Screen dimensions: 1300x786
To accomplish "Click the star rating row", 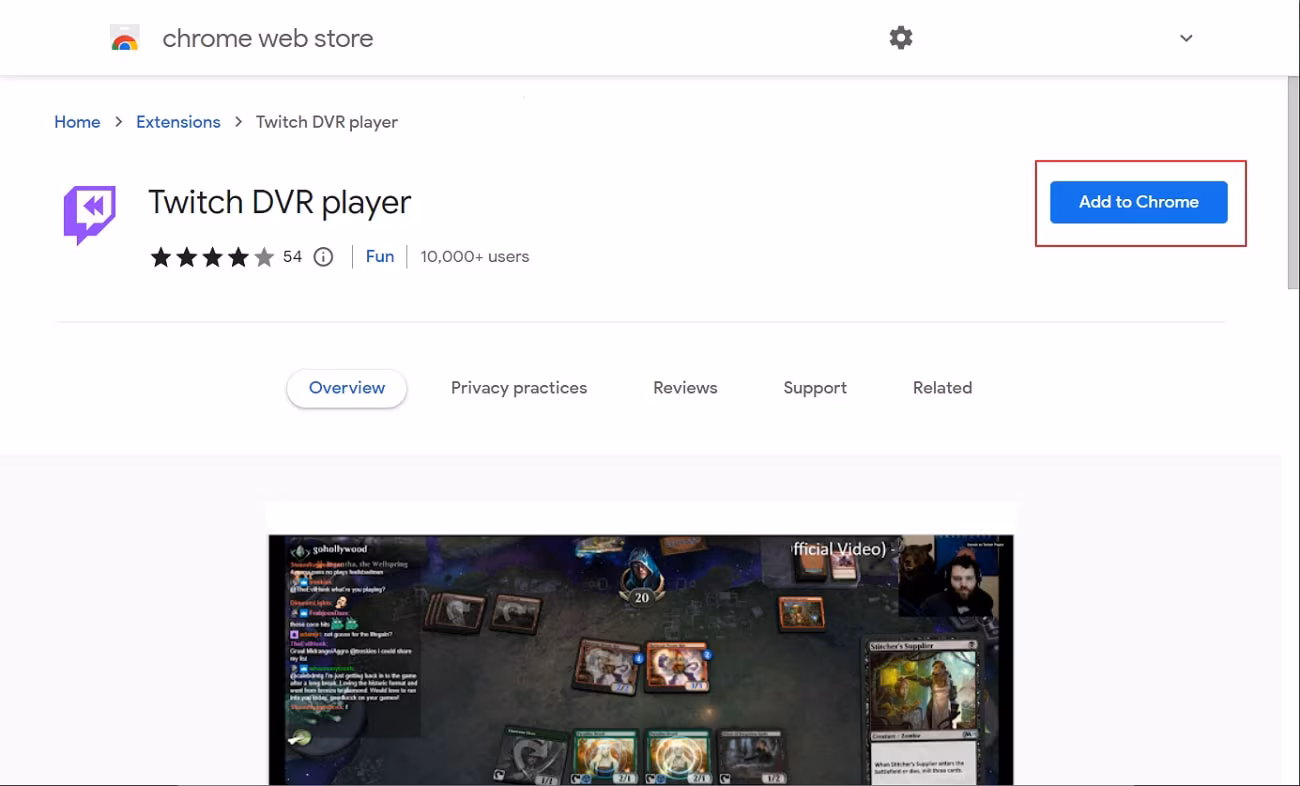I will click(212, 258).
